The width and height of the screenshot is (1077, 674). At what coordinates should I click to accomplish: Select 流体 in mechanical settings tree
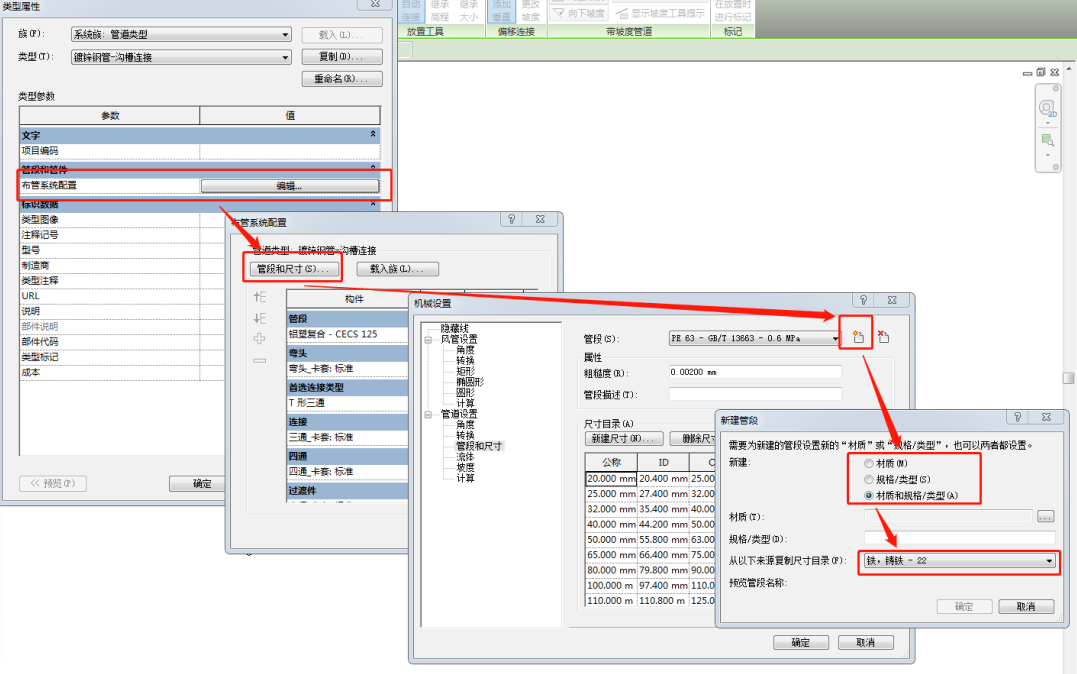tap(465, 456)
